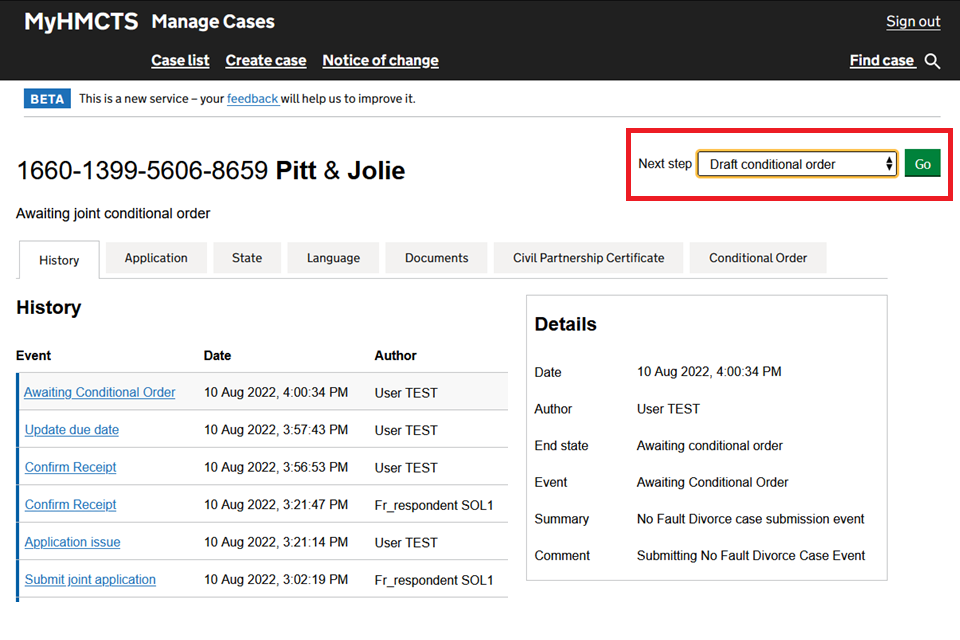Open the Language tab
960x640 pixels.
(333, 258)
